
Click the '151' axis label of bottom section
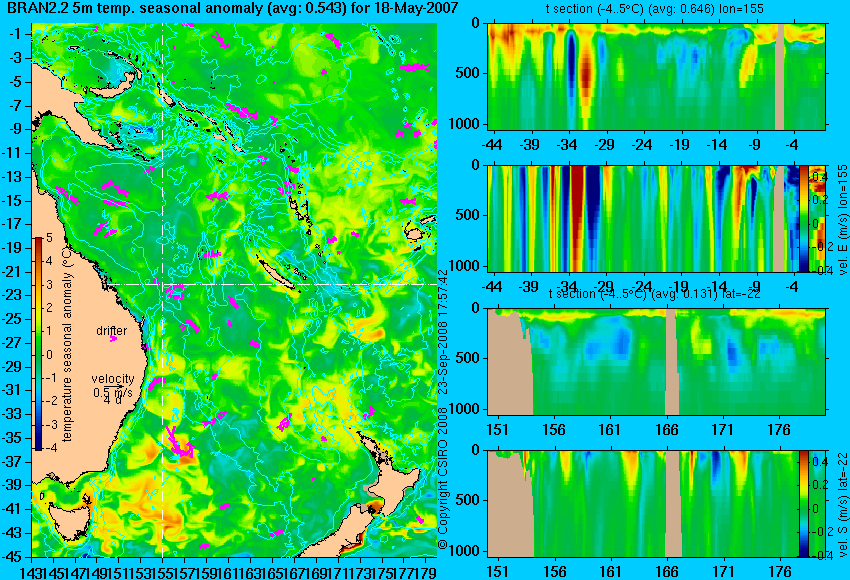coord(497,572)
